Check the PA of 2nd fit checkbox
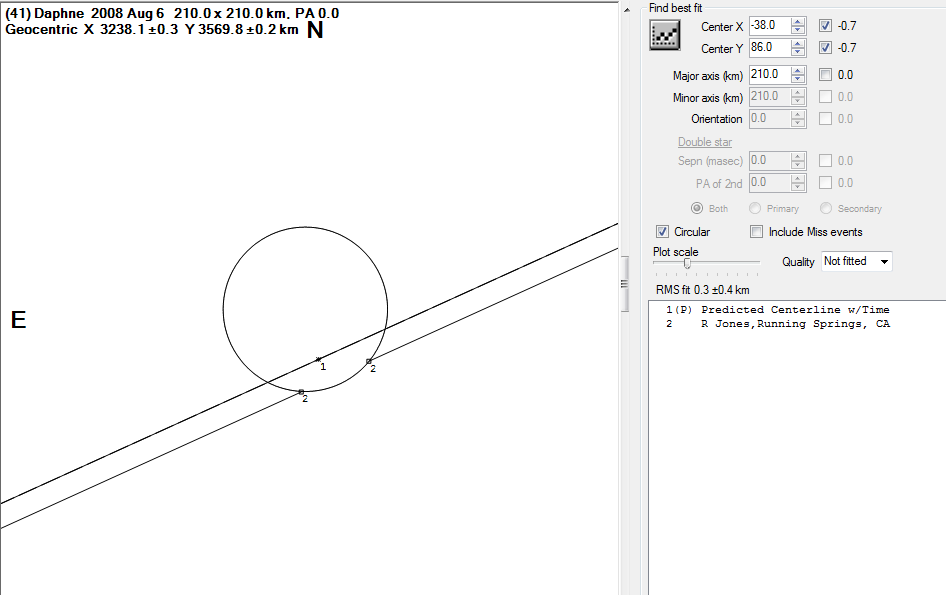Image resolution: width=946 pixels, height=595 pixels. tap(825, 183)
